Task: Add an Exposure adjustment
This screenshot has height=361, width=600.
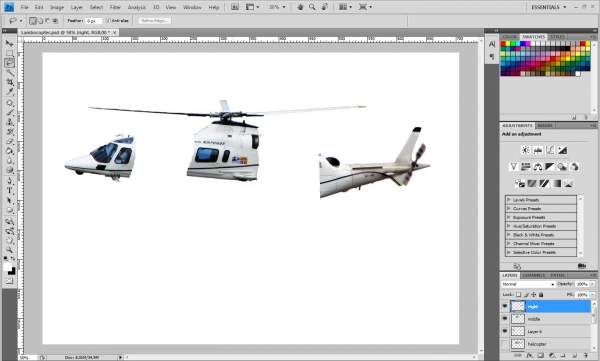Action: [562, 150]
